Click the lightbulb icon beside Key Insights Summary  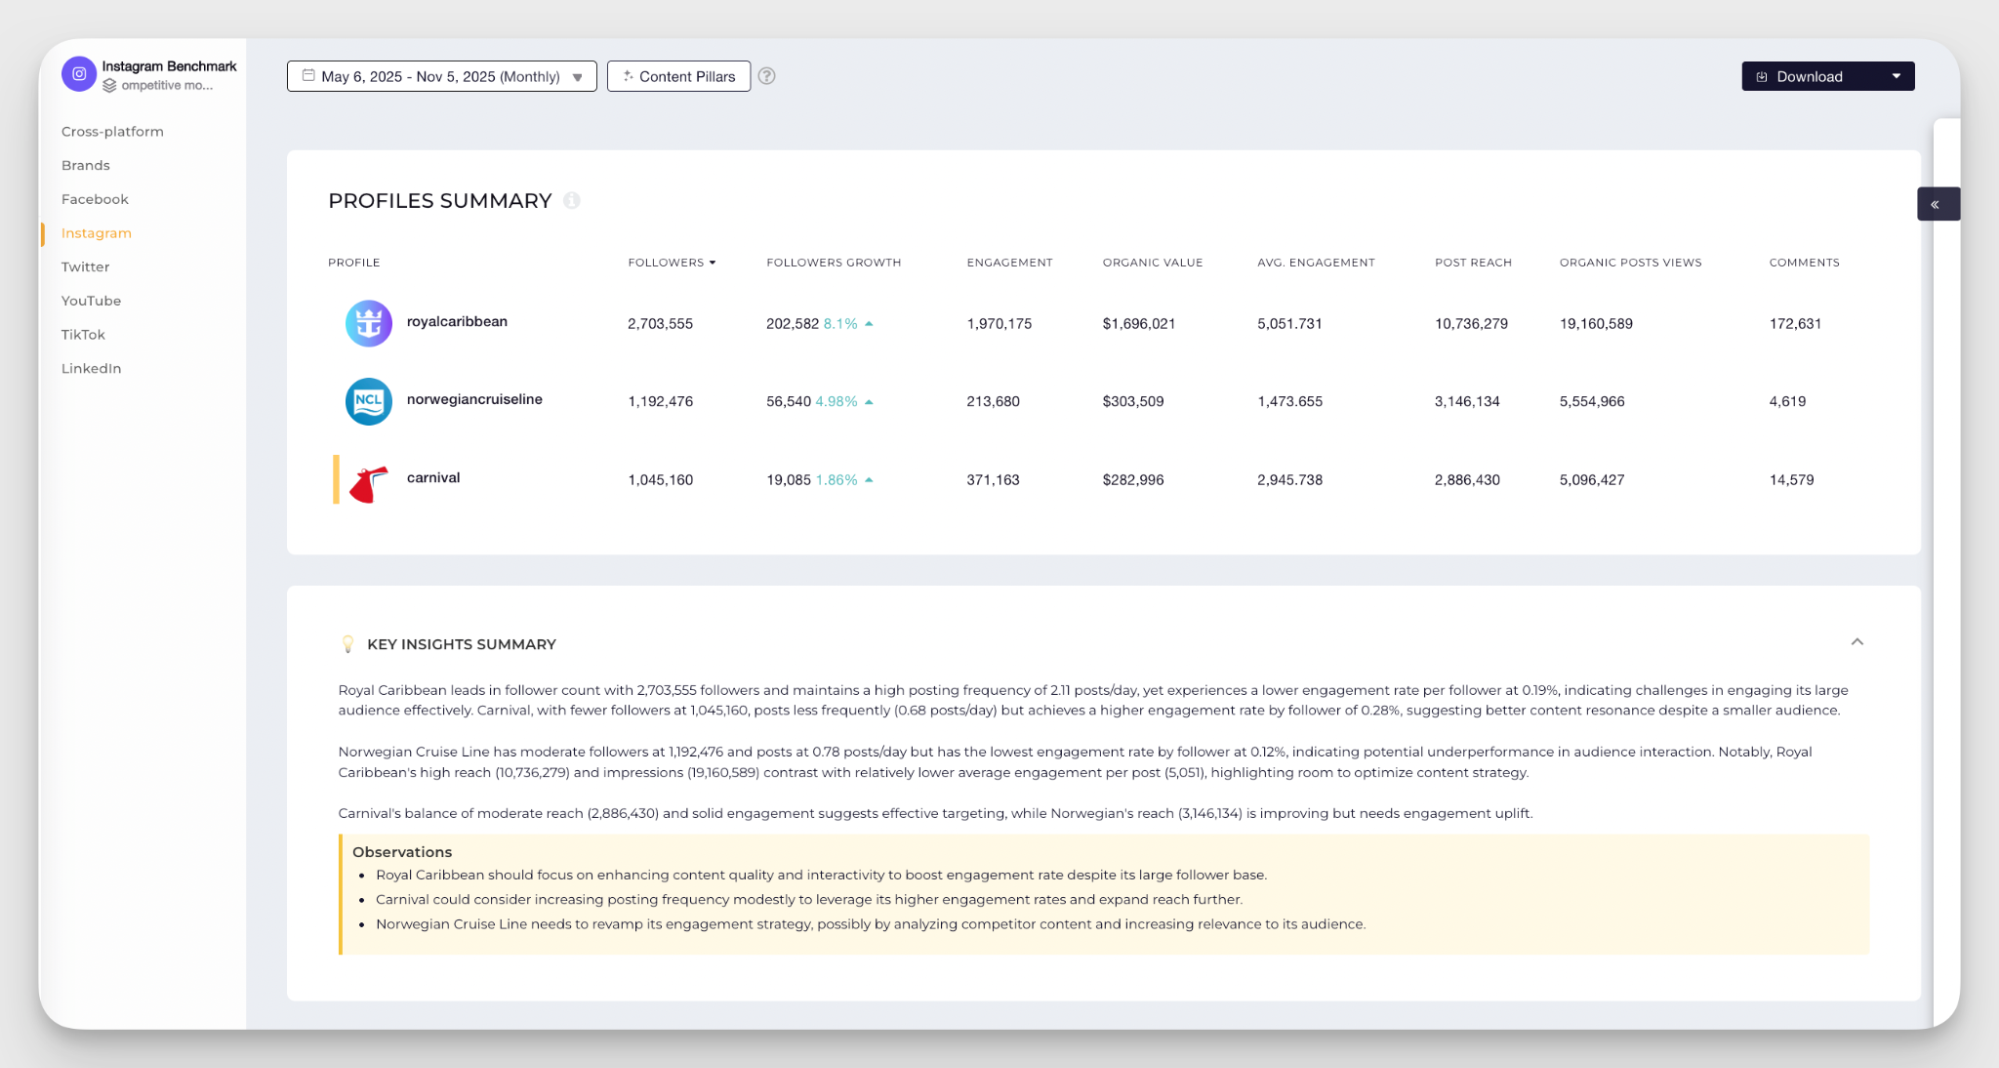click(347, 643)
